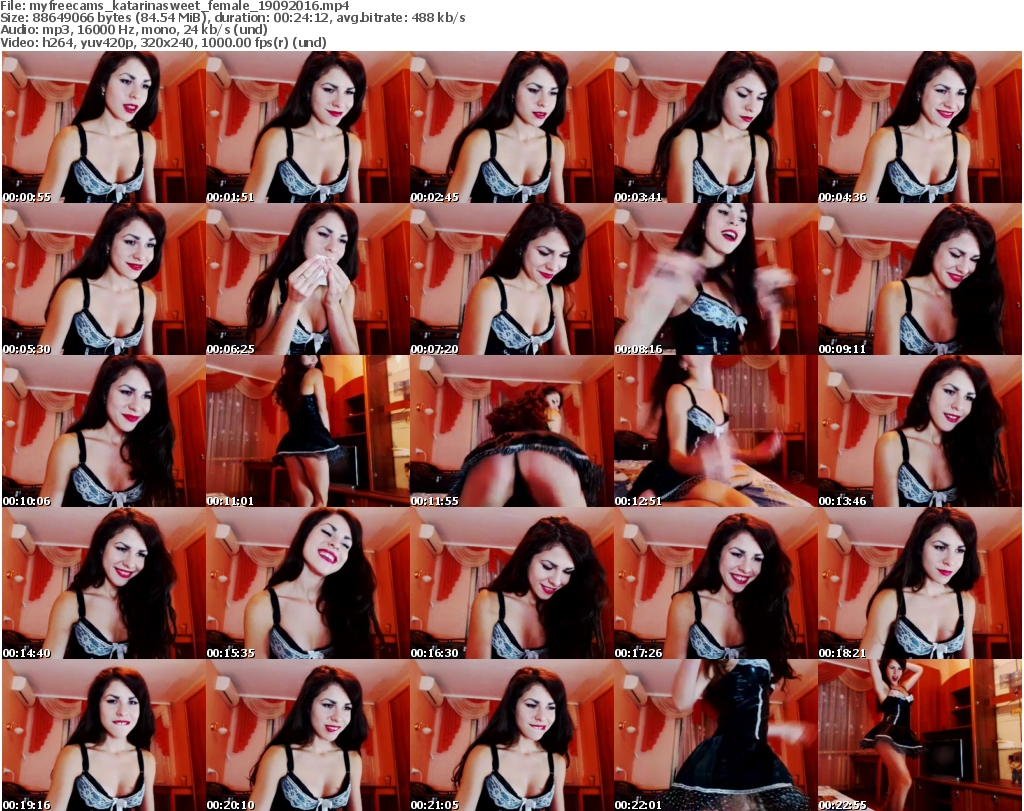Click the 'File:' name line in header
This screenshot has height=811, width=1024.
point(175,6)
